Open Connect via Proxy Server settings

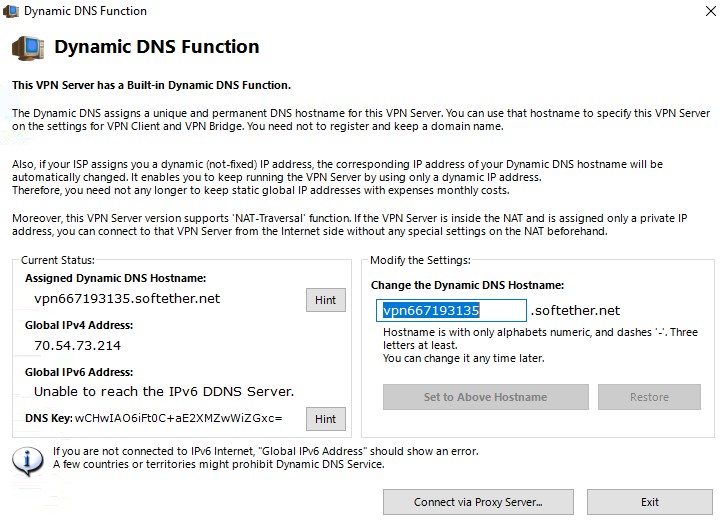478,502
